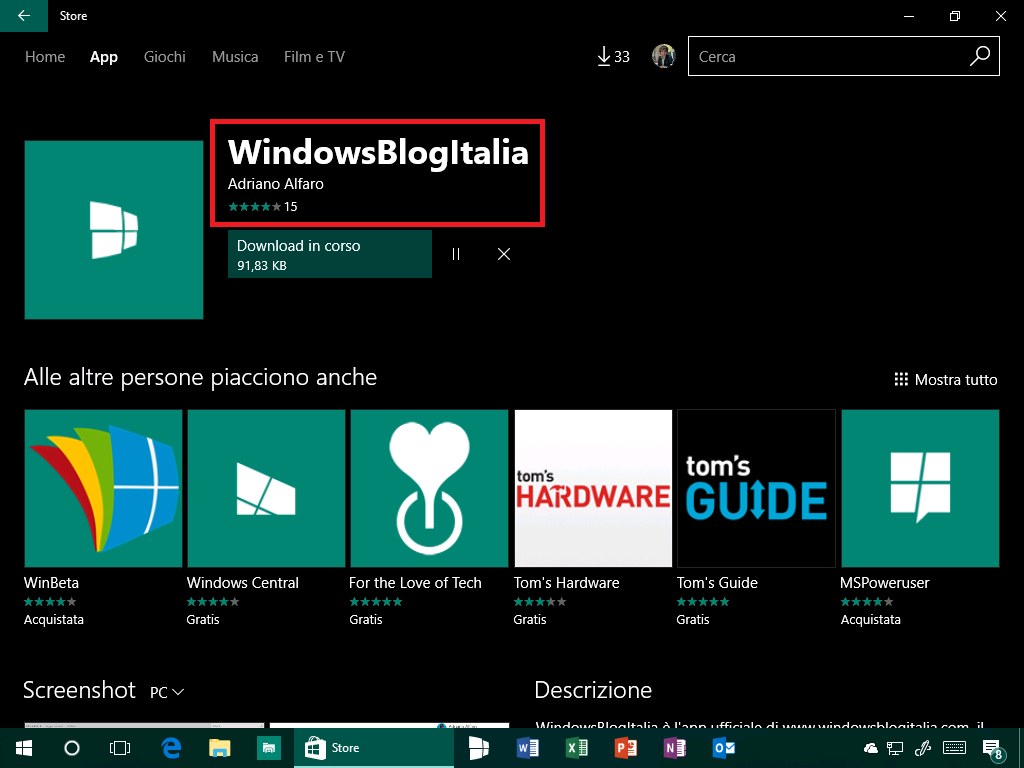Go back with the Store back arrow
Viewport: 1024px width, 768px height.
point(24,16)
